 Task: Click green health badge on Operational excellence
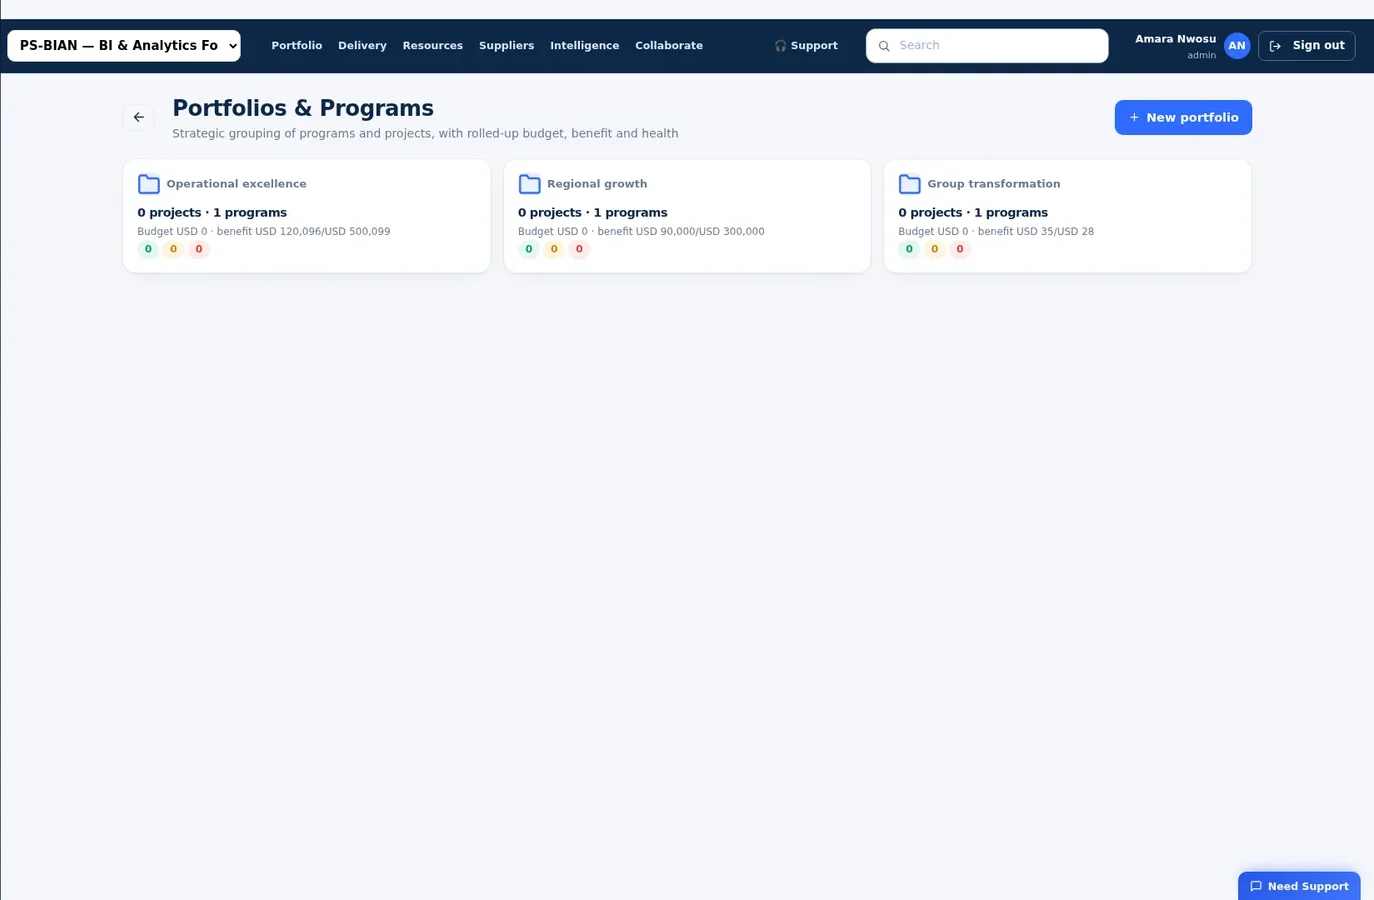pos(148,250)
